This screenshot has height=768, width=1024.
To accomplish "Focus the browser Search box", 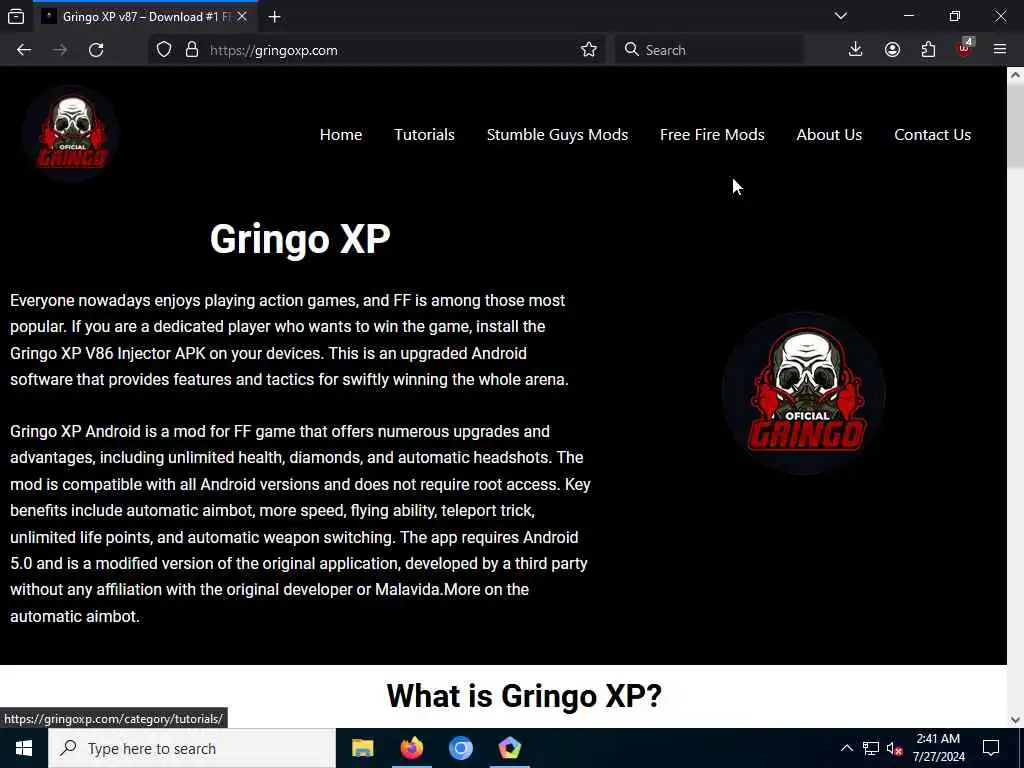I will (709, 50).
